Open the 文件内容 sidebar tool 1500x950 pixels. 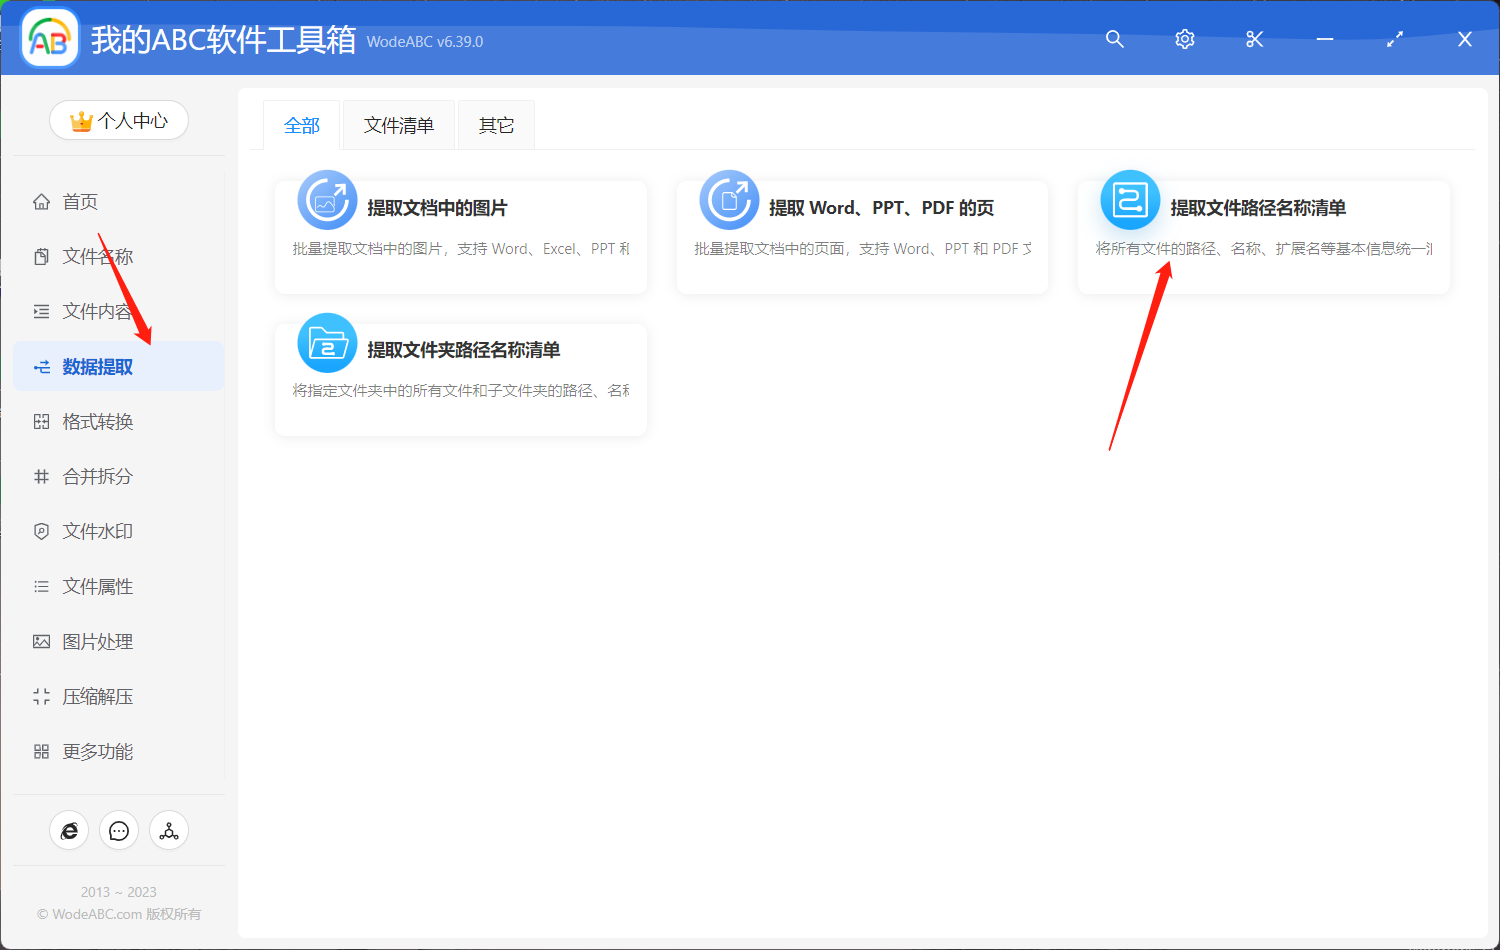pos(95,311)
